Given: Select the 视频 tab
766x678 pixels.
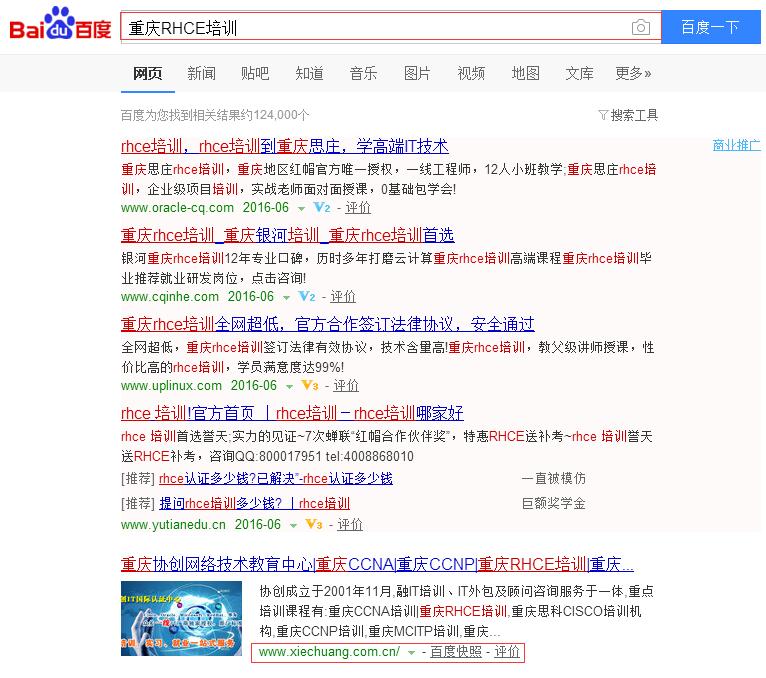Looking at the screenshot, I should tap(471, 73).
